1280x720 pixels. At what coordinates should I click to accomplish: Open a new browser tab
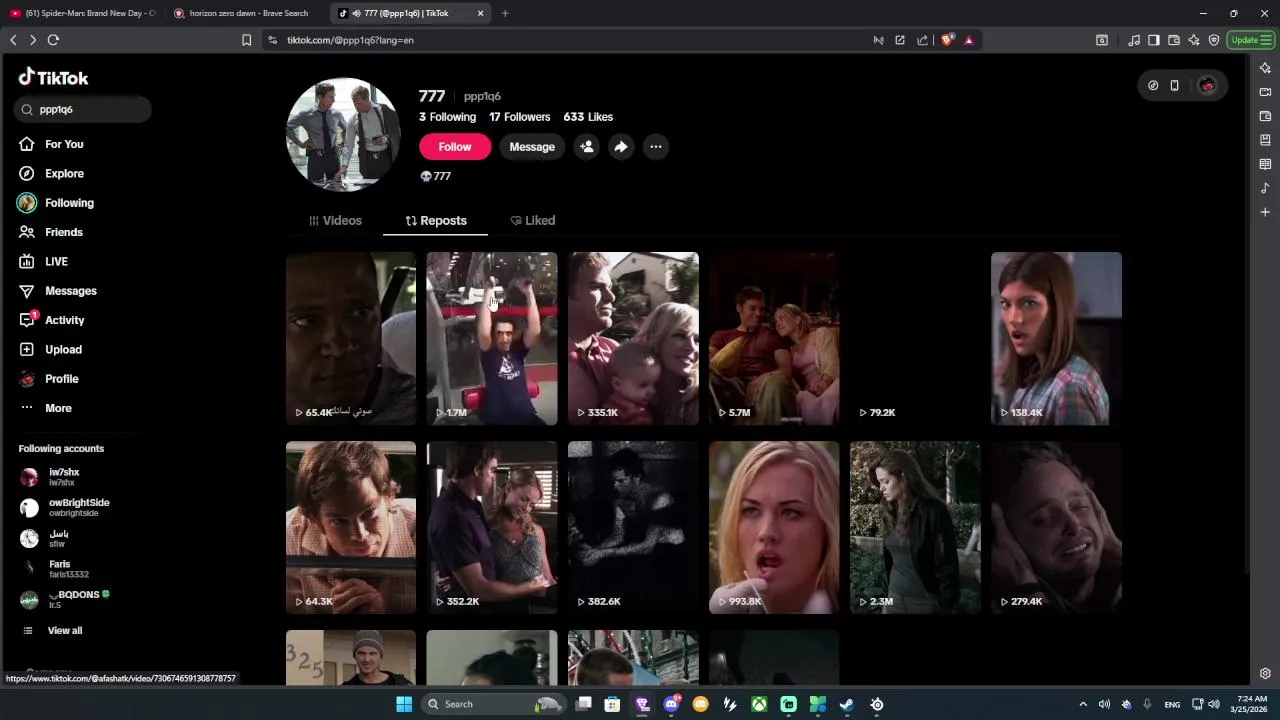point(505,13)
